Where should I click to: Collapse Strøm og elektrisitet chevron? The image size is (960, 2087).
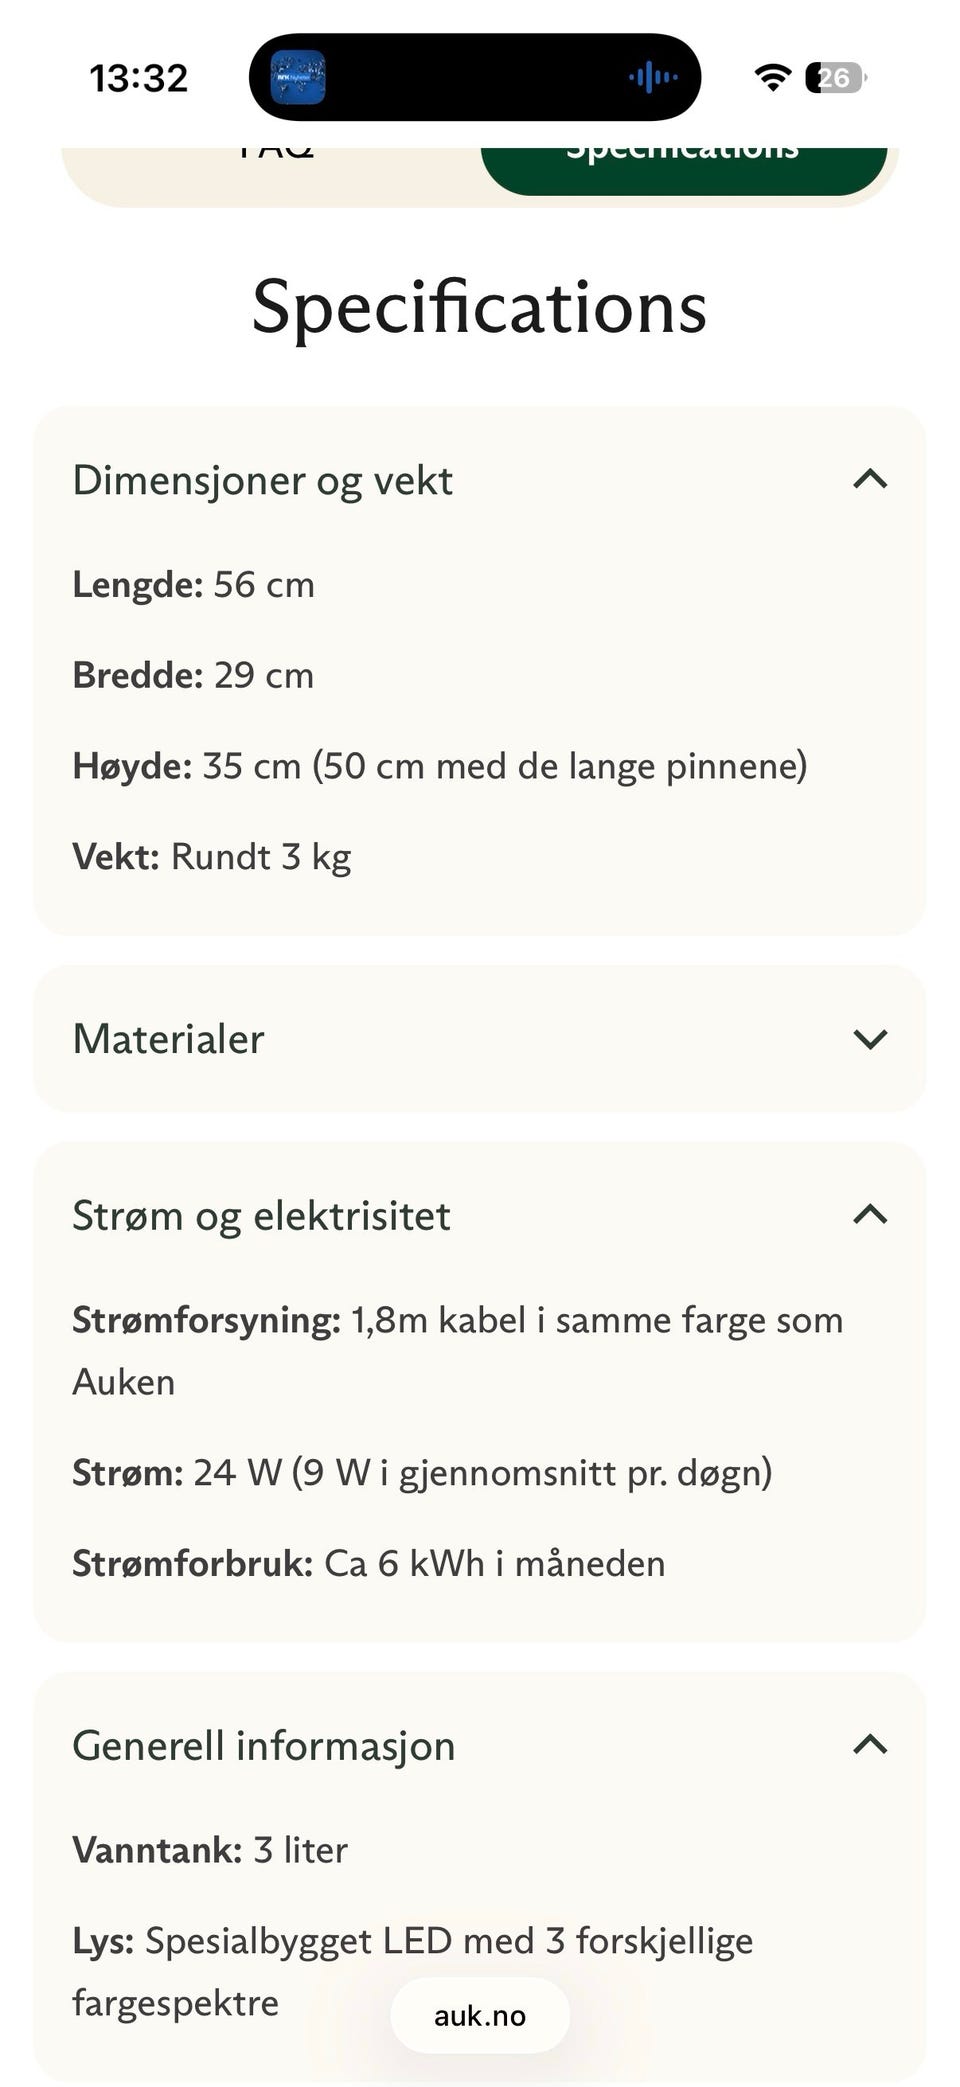pyautogui.click(x=870, y=1214)
